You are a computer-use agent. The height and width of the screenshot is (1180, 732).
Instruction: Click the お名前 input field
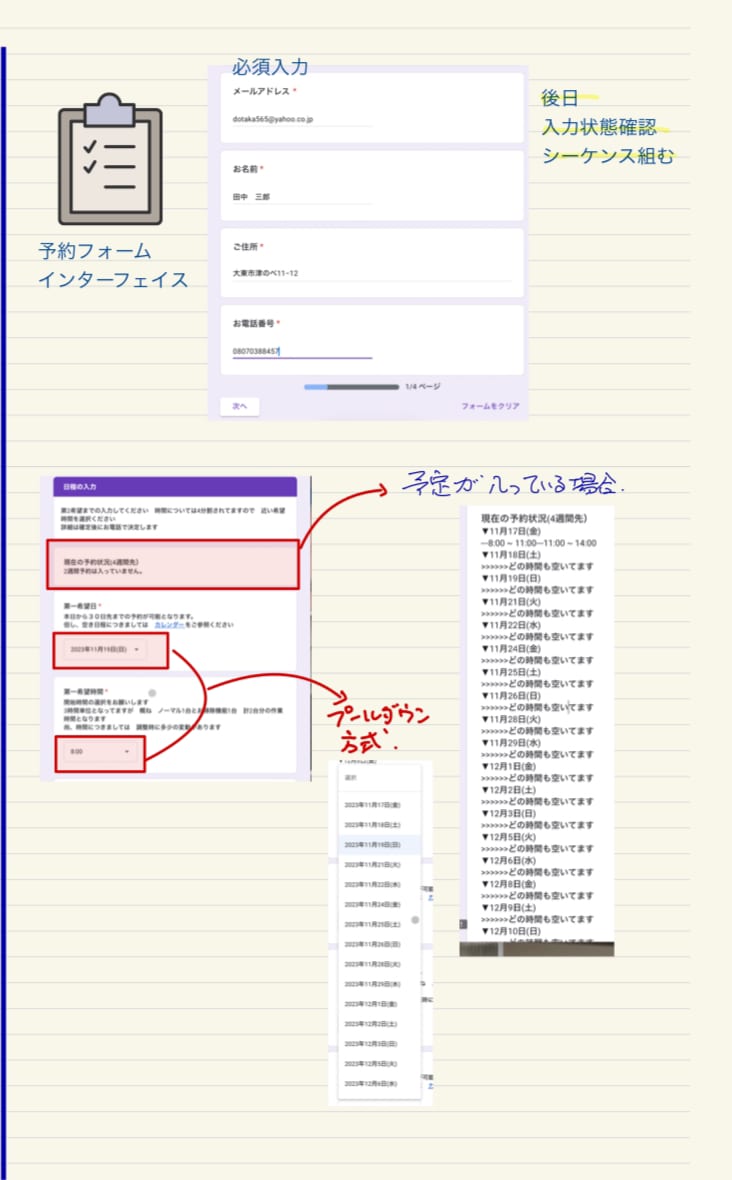point(301,197)
